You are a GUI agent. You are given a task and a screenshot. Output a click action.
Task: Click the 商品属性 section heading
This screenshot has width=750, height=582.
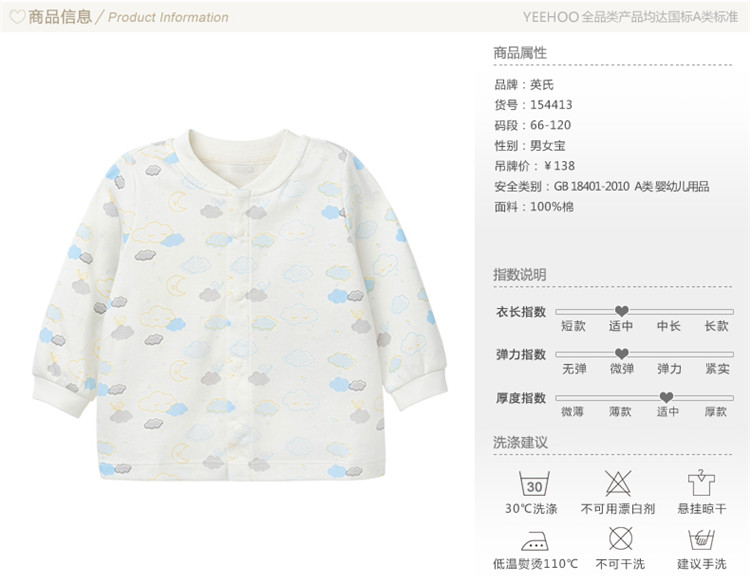click(x=520, y=53)
